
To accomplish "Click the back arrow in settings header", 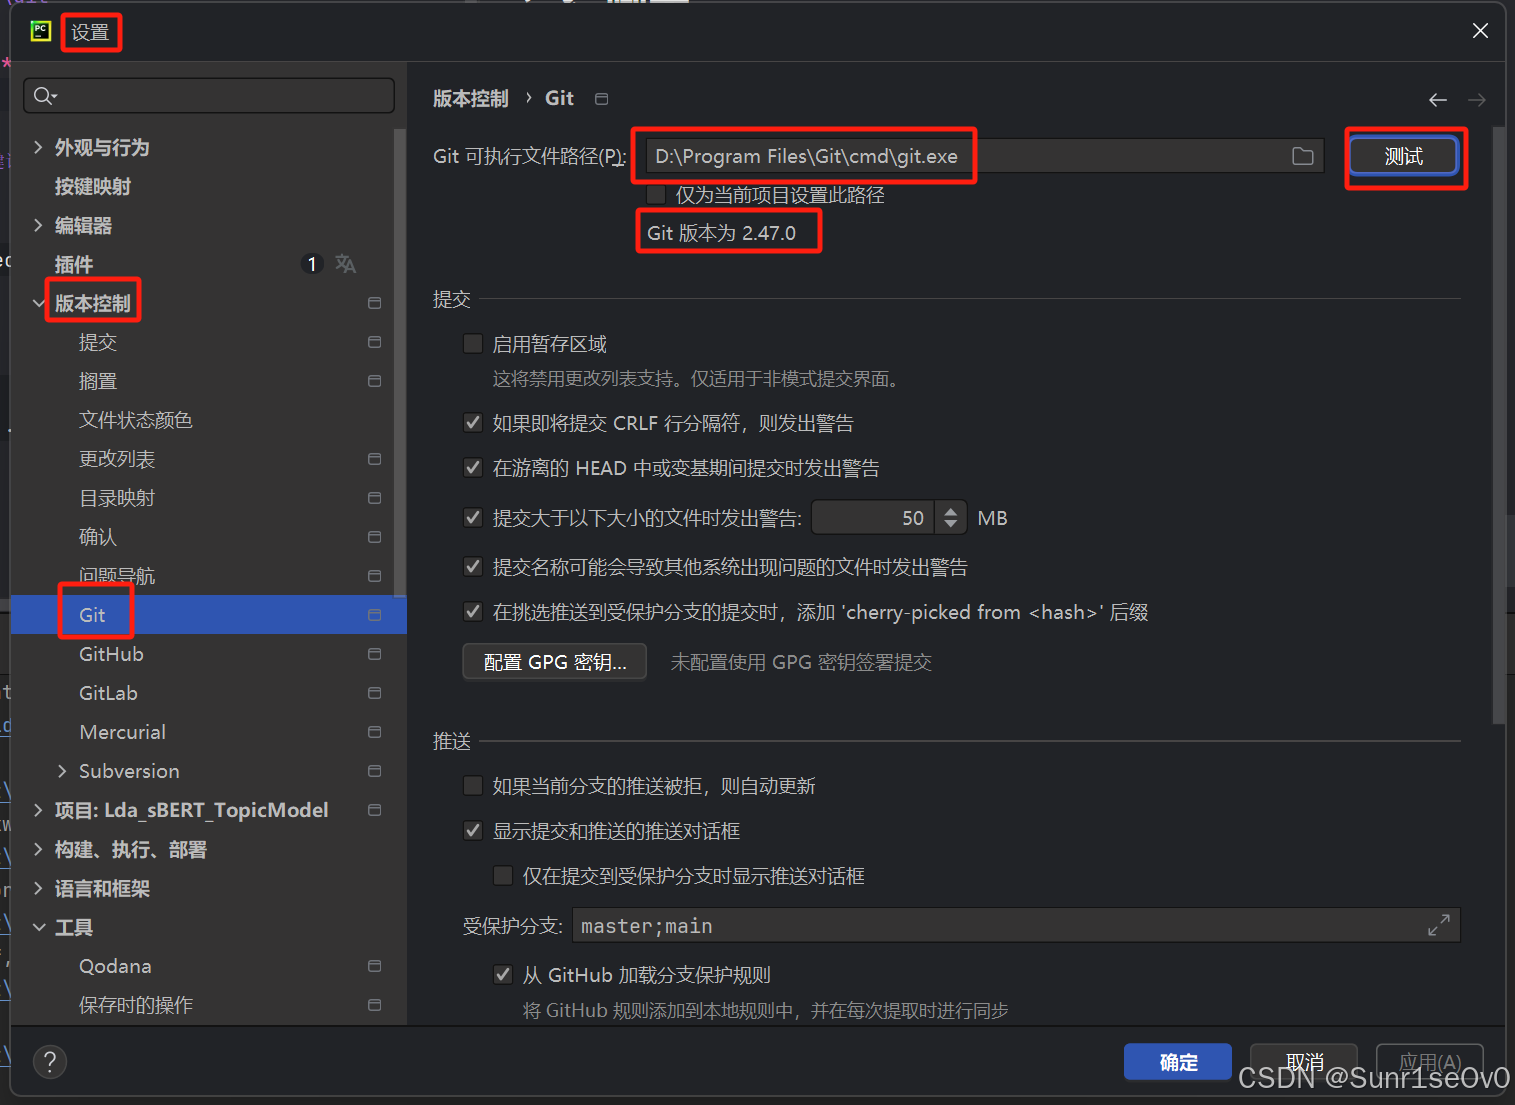I will [1438, 100].
